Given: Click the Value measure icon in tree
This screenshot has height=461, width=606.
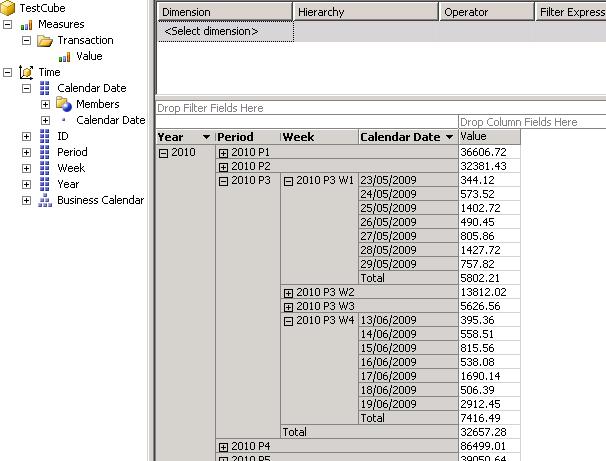Looking at the screenshot, I should click(64, 57).
